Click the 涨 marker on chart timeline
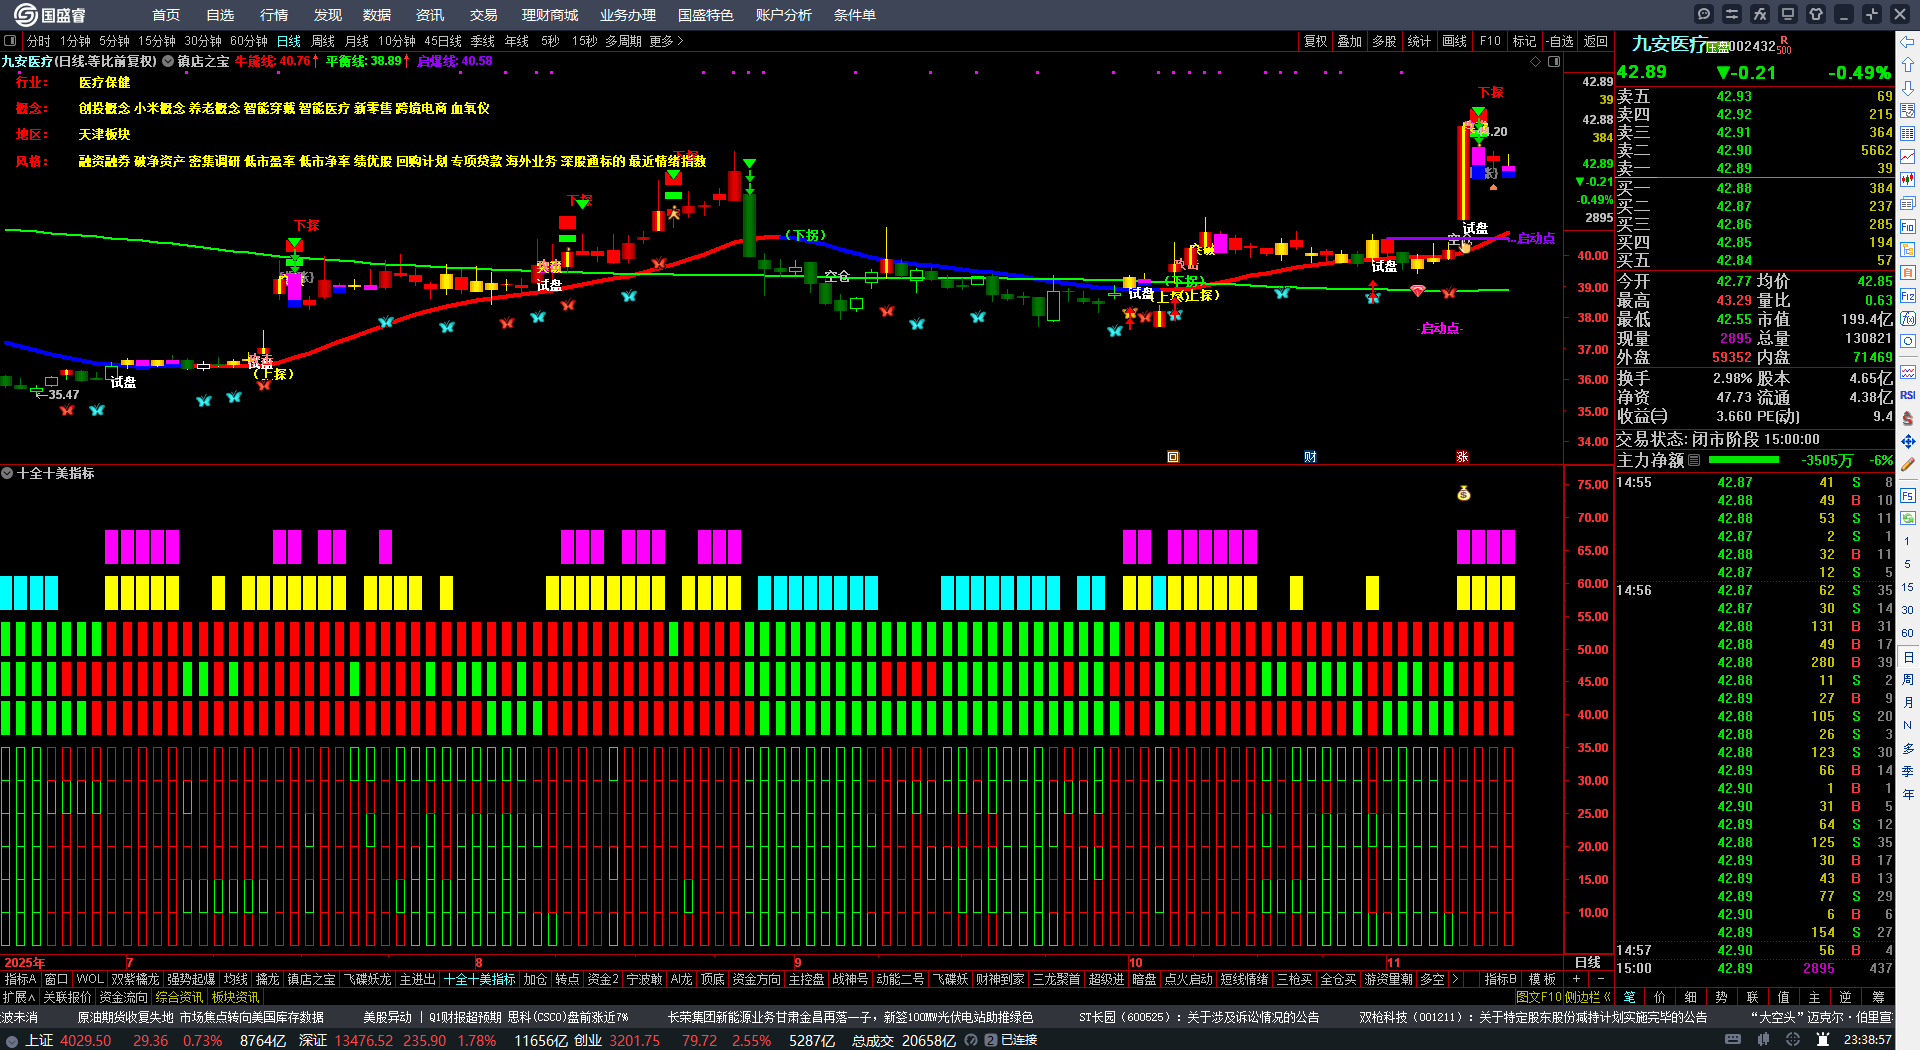This screenshot has width=1920, height=1050. click(1462, 457)
